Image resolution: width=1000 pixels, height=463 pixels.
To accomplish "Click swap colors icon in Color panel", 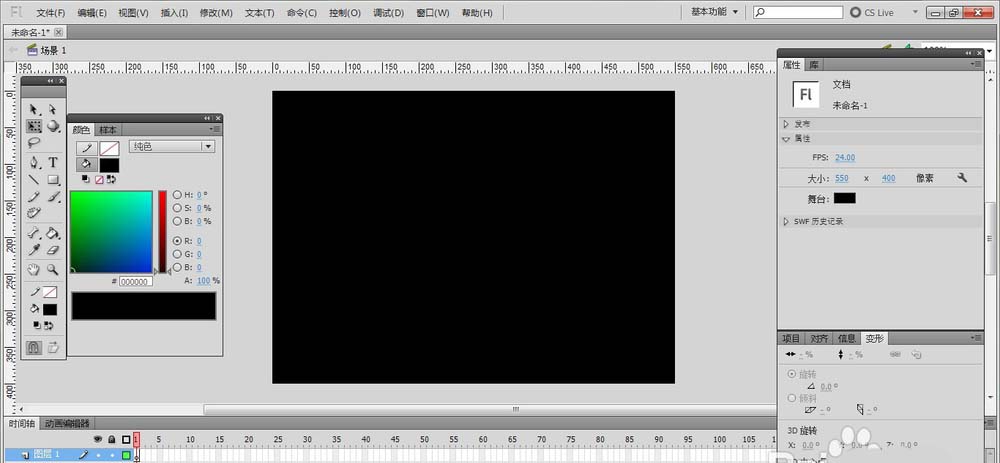I will [x=111, y=180].
